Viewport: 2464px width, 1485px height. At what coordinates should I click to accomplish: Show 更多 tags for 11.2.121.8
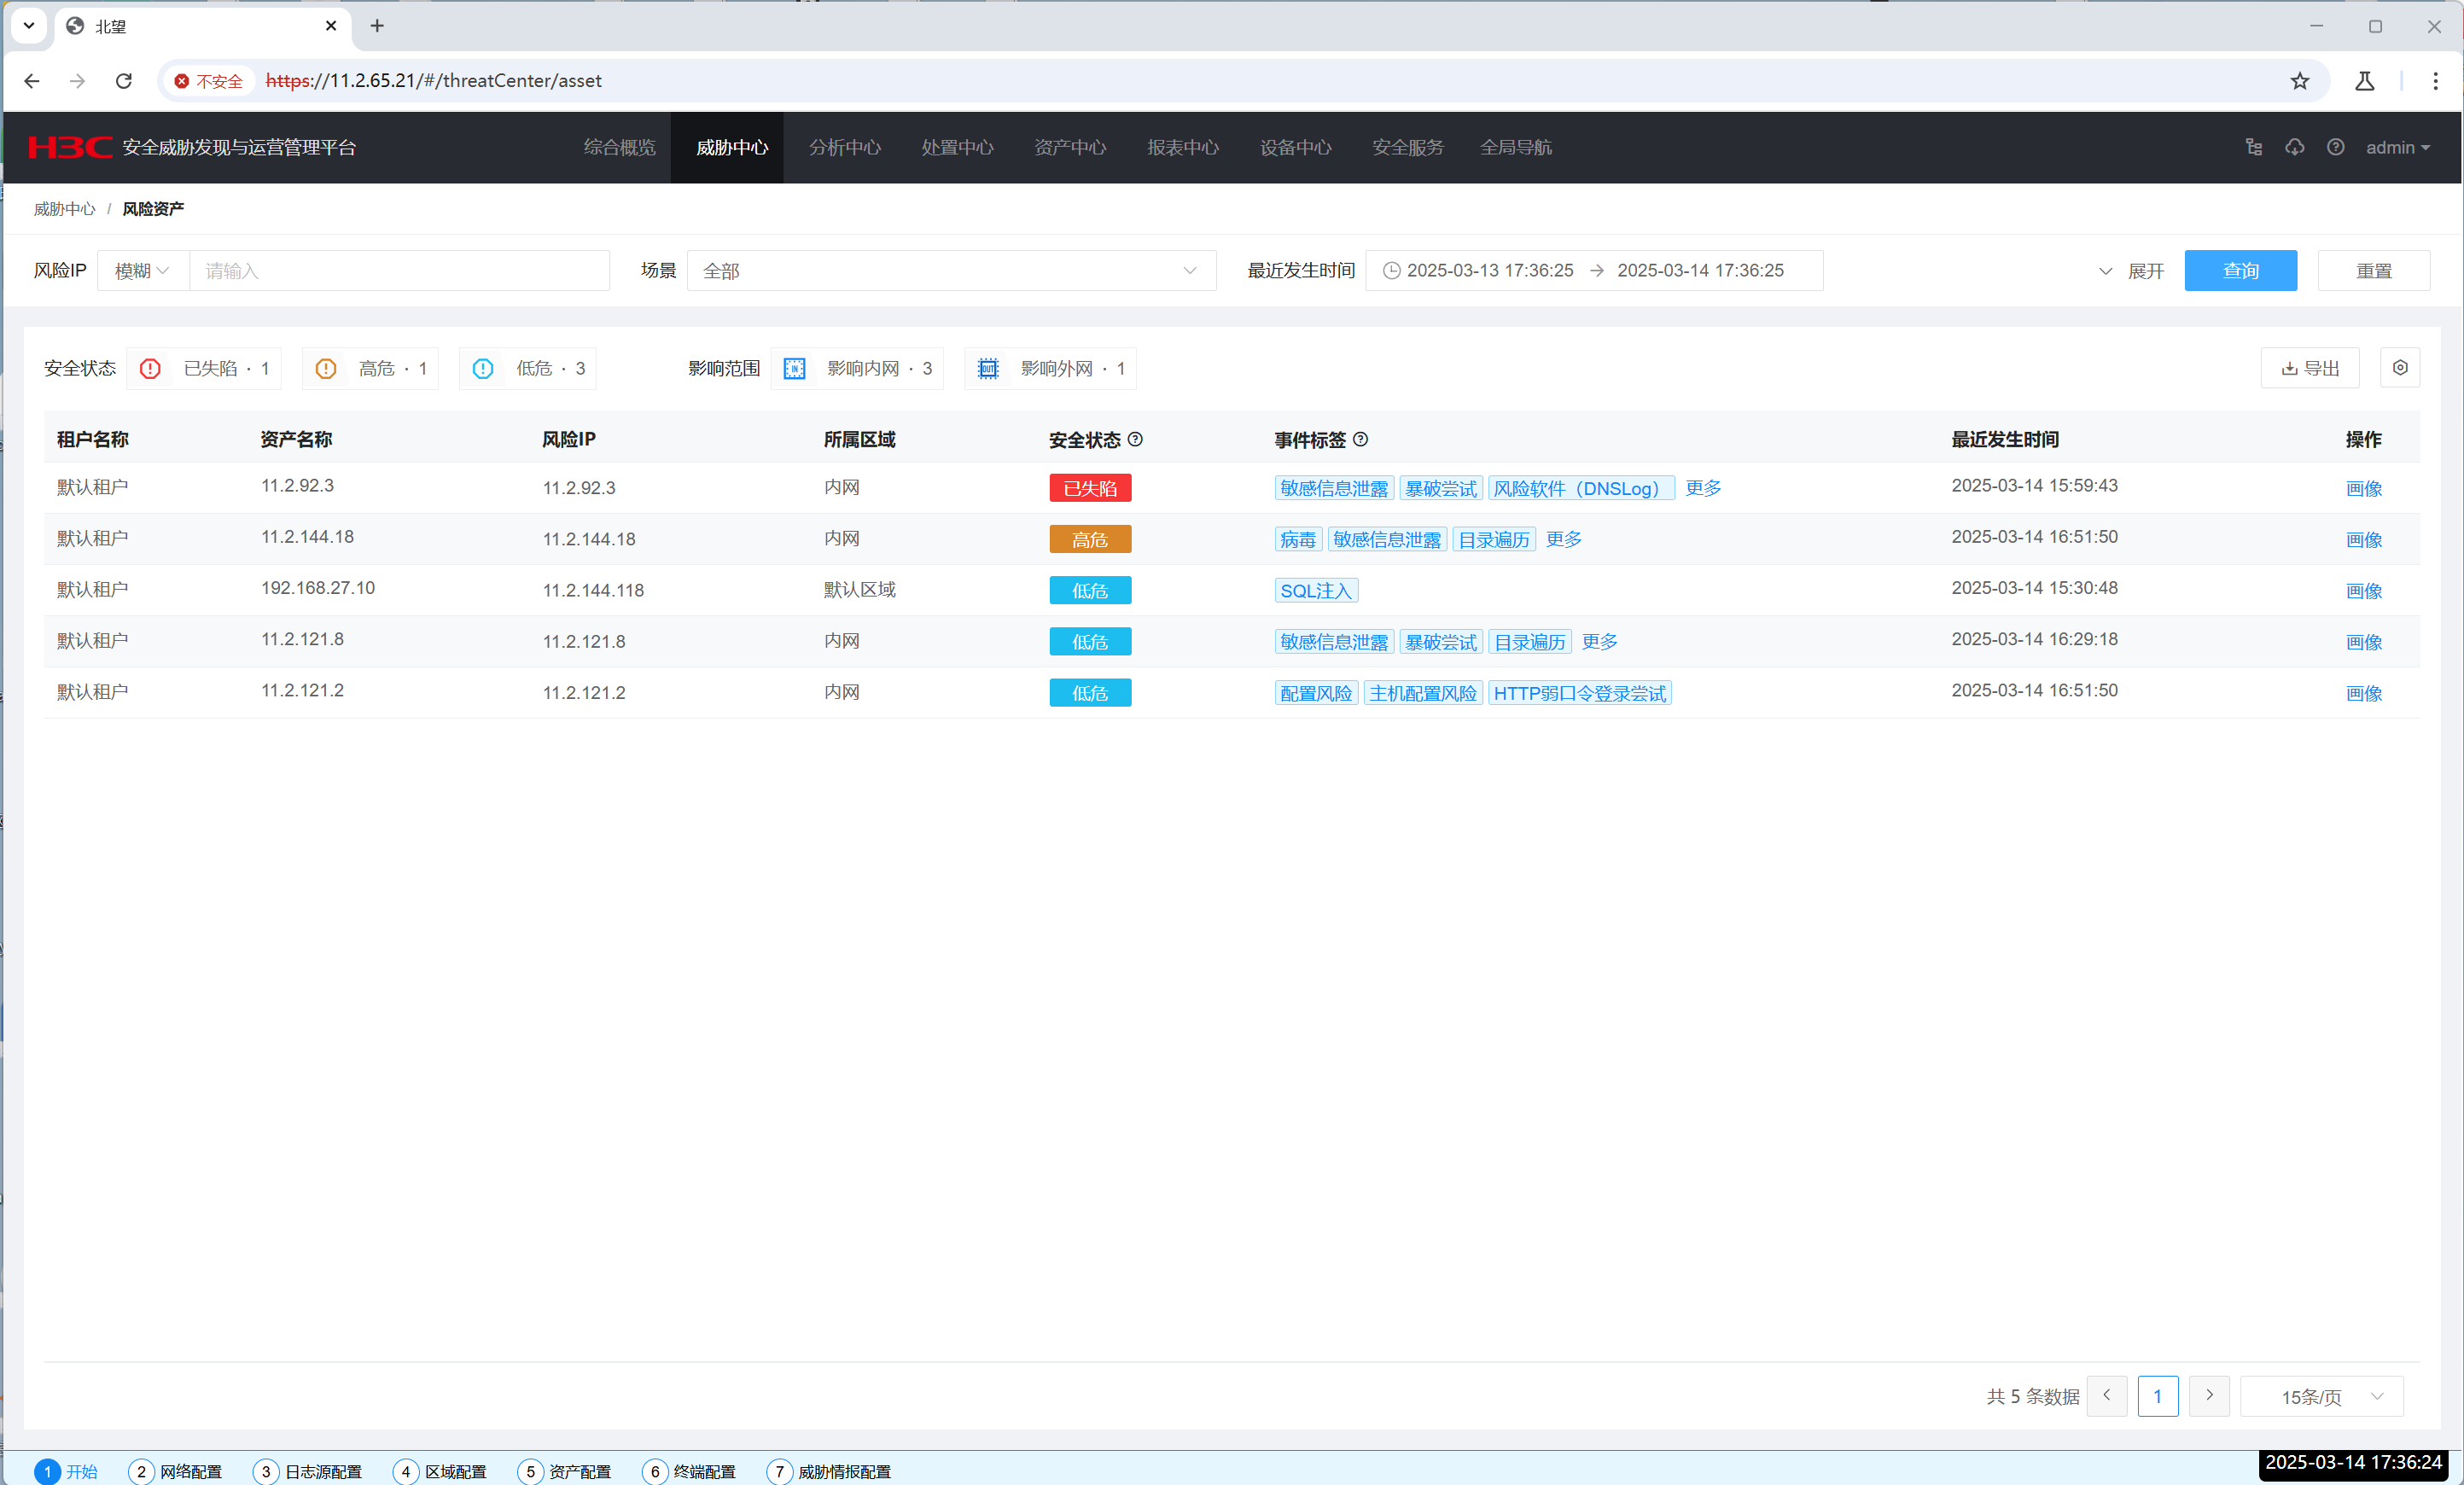tap(1599, 641)
